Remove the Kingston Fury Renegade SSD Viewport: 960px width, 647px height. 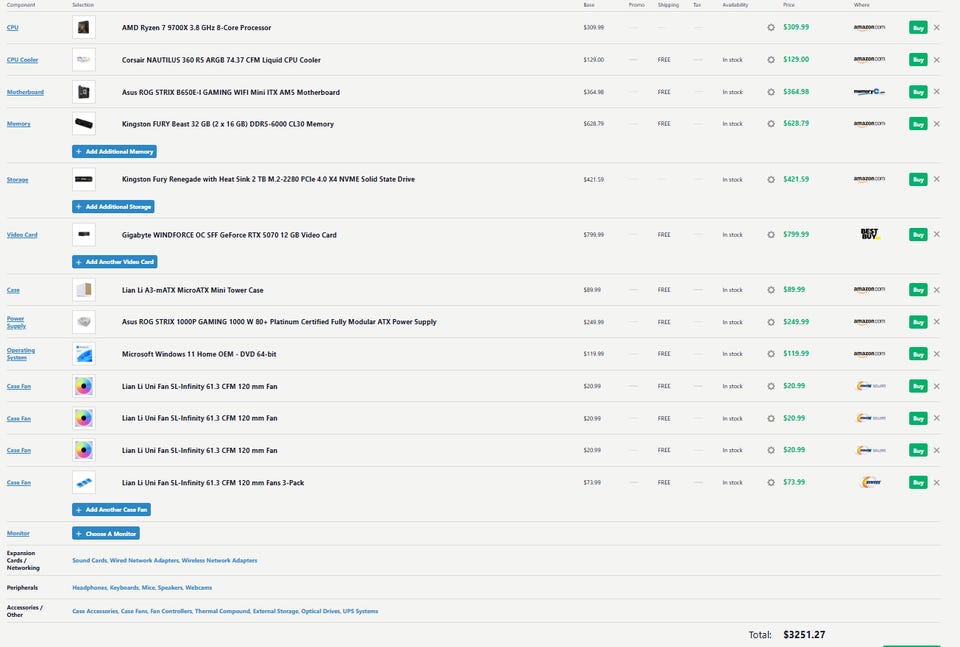(937, 179)
